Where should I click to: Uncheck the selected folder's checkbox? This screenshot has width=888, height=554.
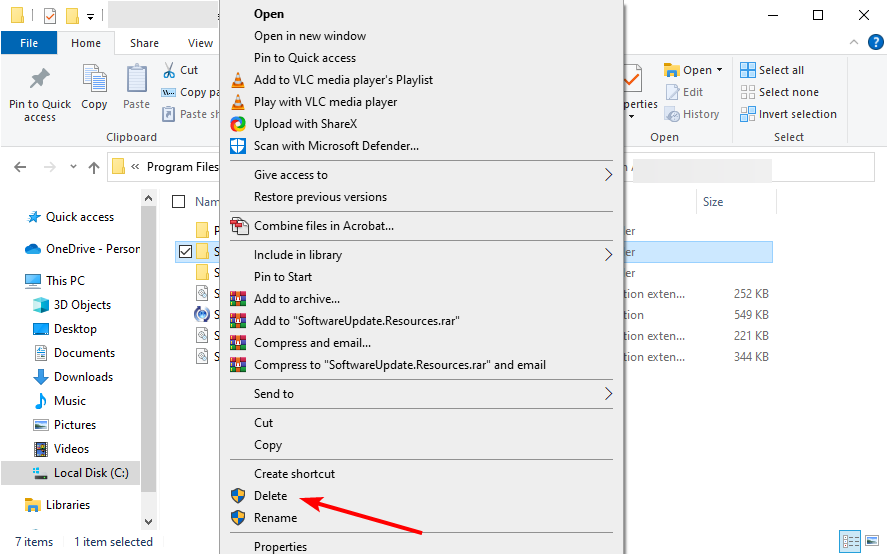[x=185, y=251]
